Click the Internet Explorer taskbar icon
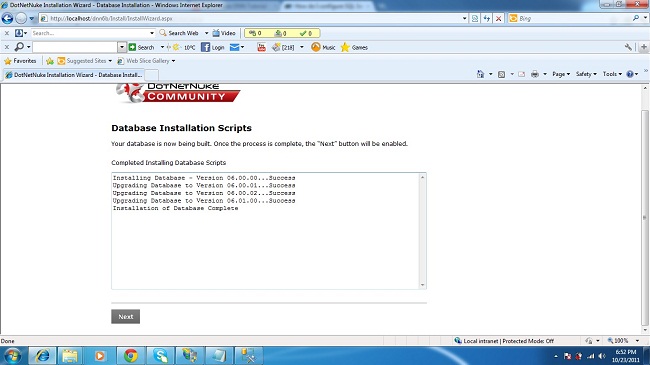Viewport: 650px width, 365px height. click(42, 356)
